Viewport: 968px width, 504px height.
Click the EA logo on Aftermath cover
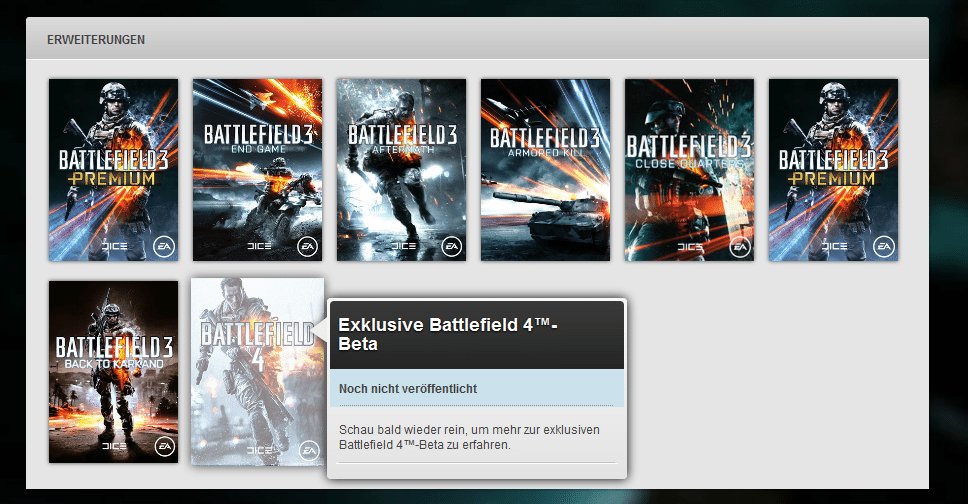pos(451,245)
